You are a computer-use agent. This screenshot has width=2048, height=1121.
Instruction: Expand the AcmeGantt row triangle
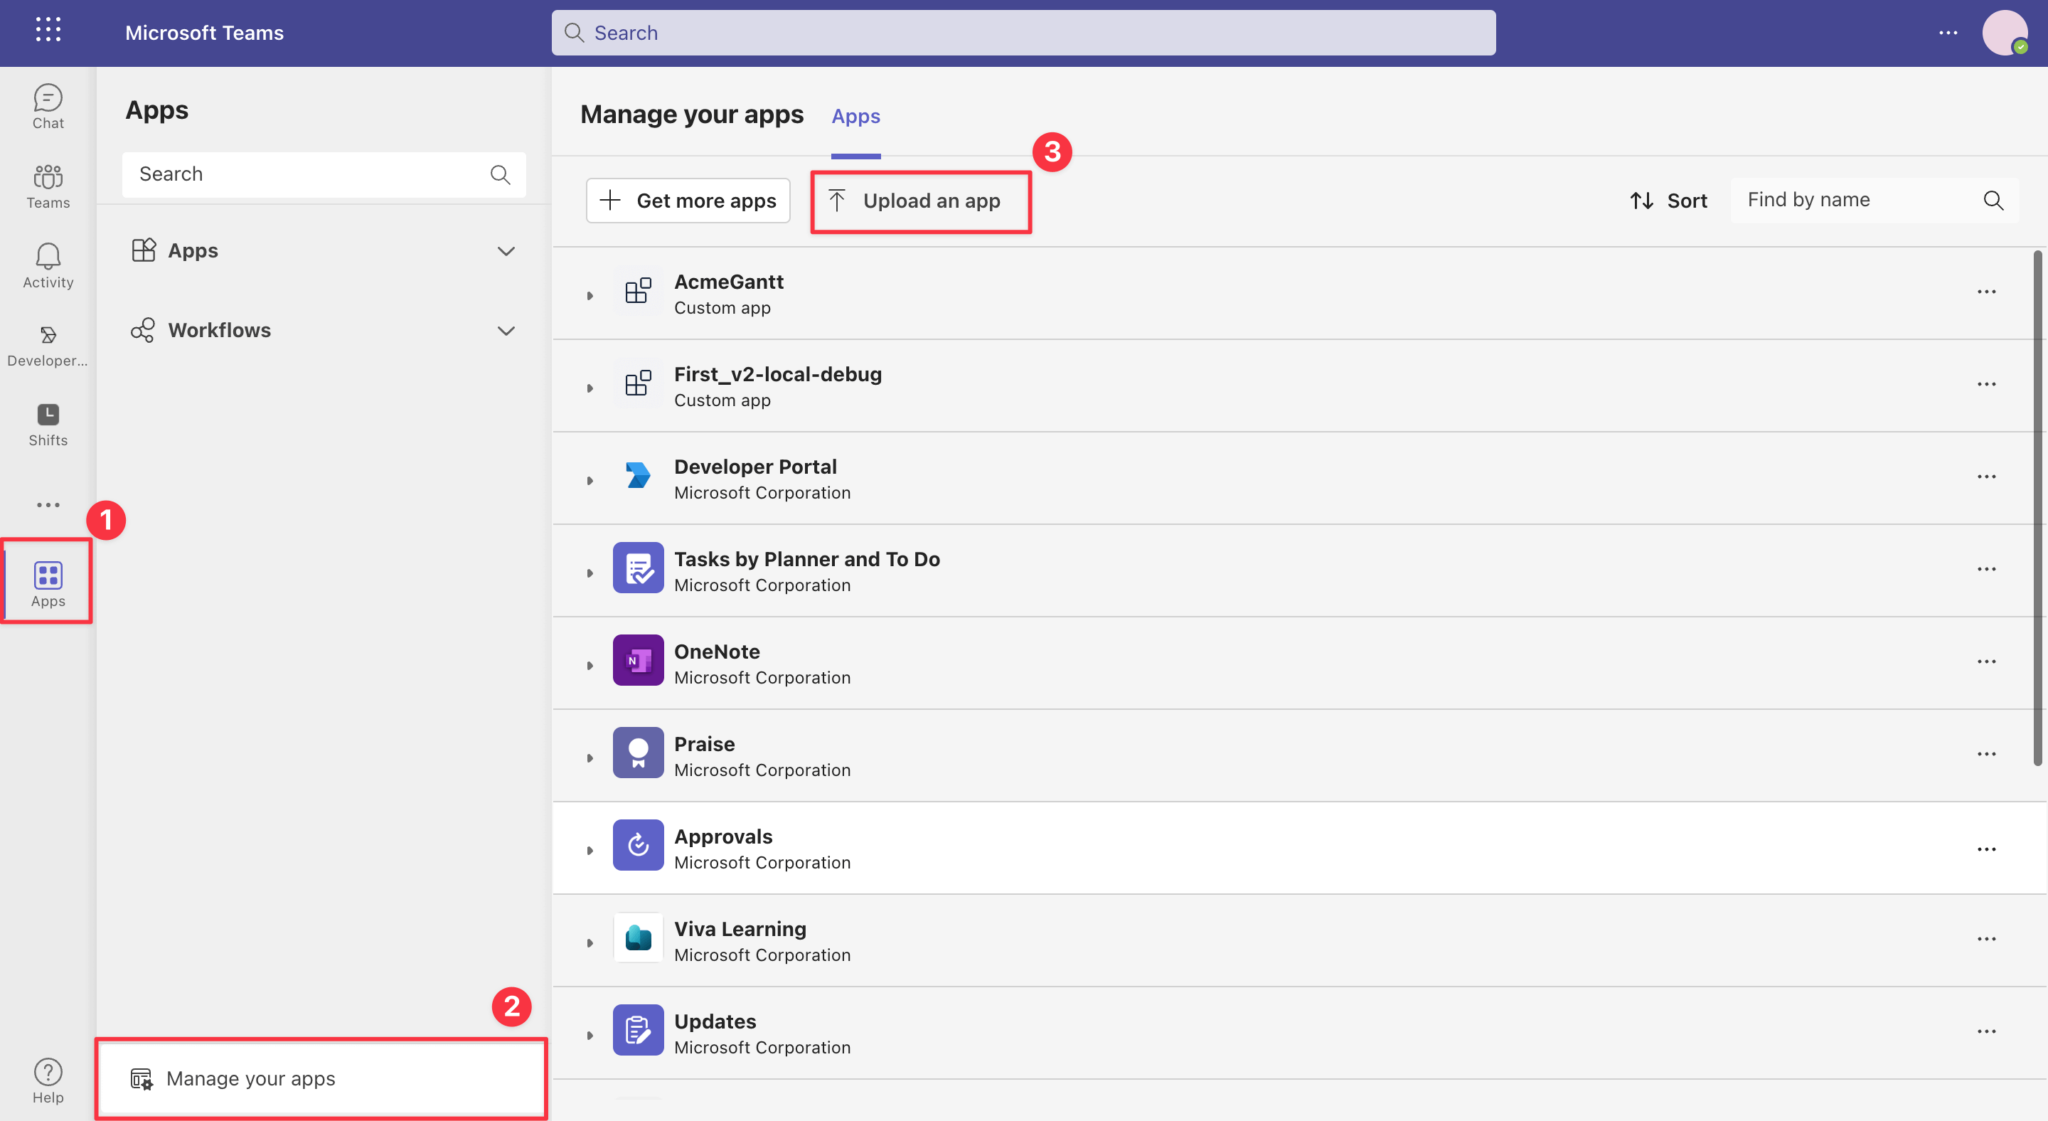(x=590, y=296)
